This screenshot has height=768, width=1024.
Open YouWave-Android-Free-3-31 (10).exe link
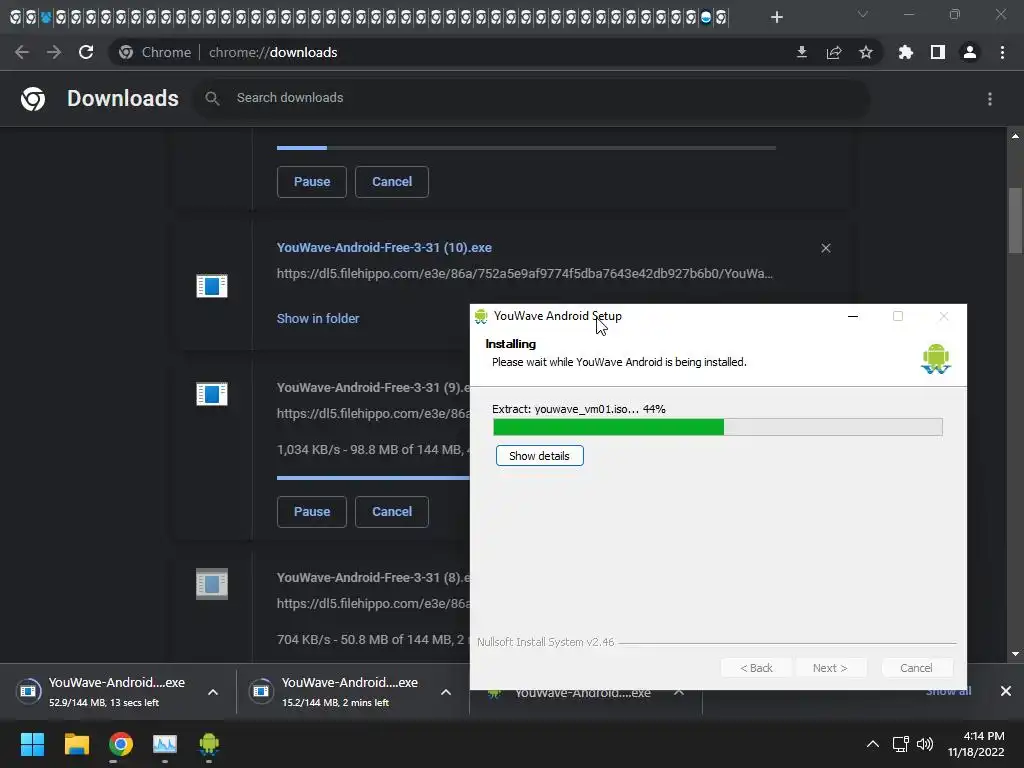tap(384, 248)
